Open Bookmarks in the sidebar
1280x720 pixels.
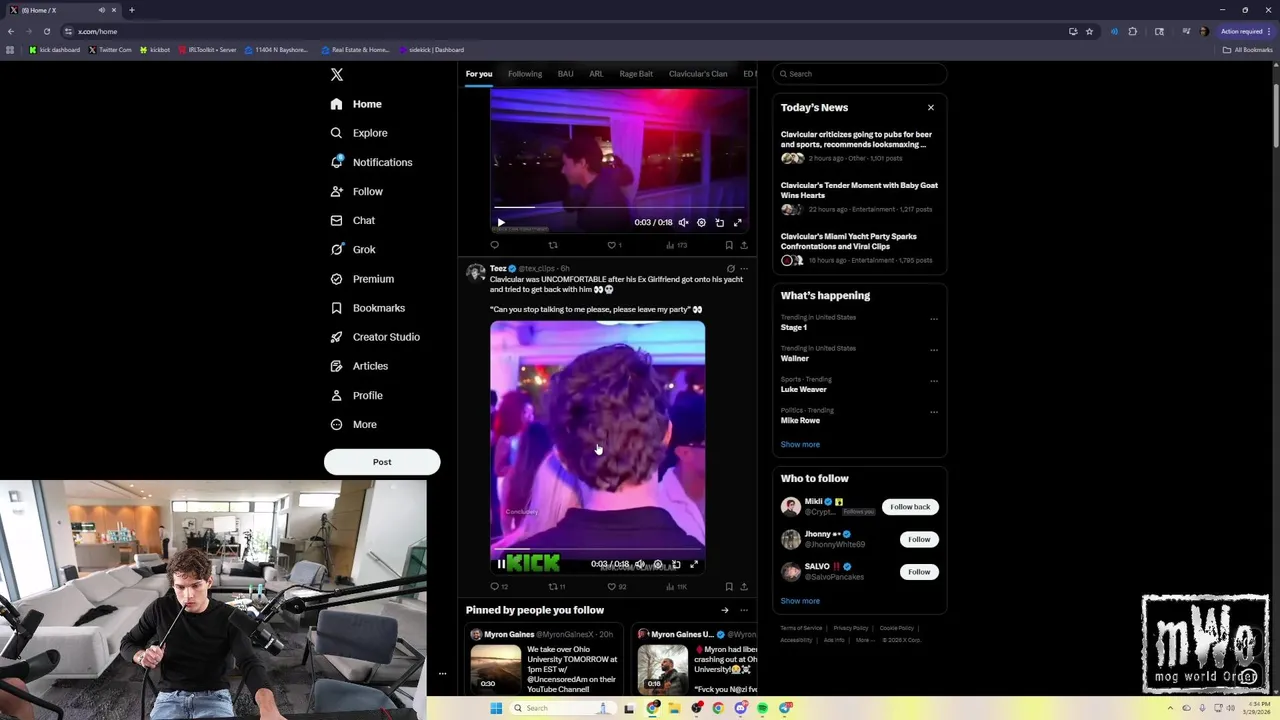[367, 308]
